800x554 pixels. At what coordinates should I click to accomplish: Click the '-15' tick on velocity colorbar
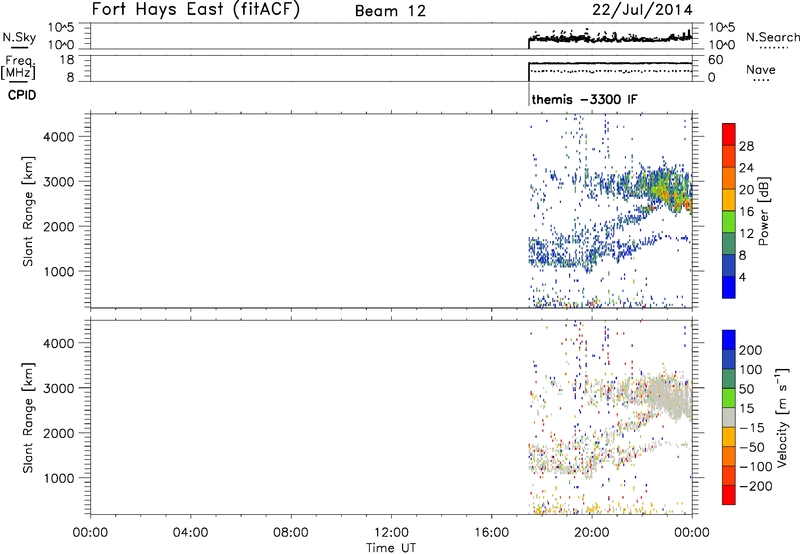[752, 428]
